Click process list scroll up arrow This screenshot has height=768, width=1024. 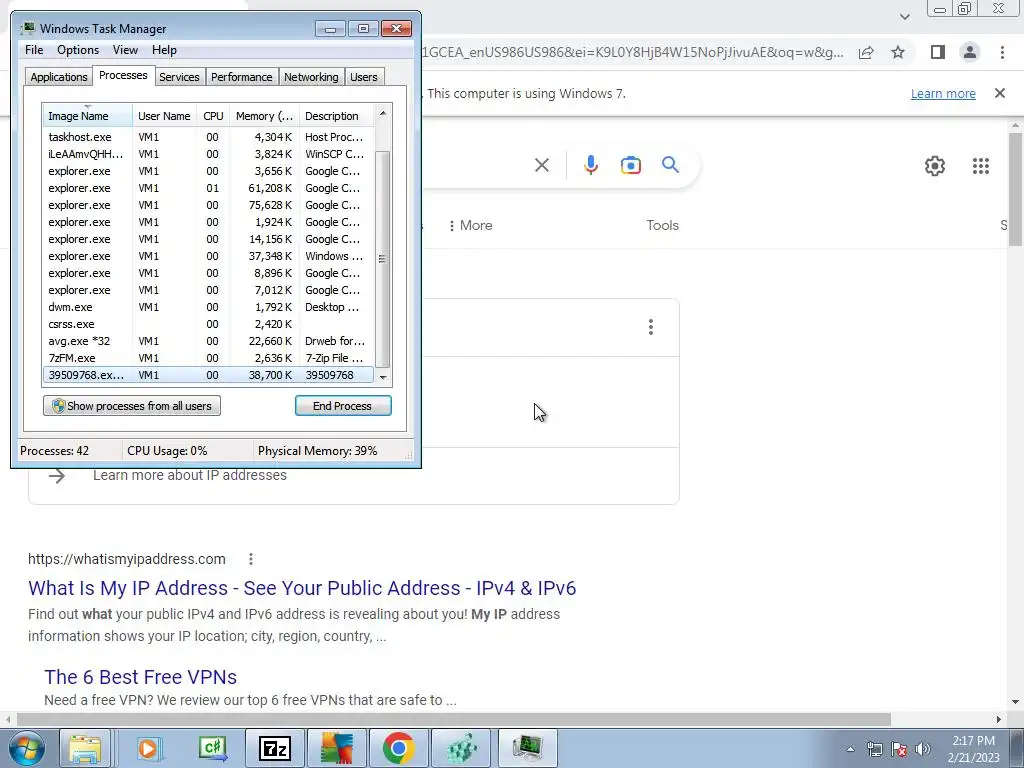pos(383,114)
